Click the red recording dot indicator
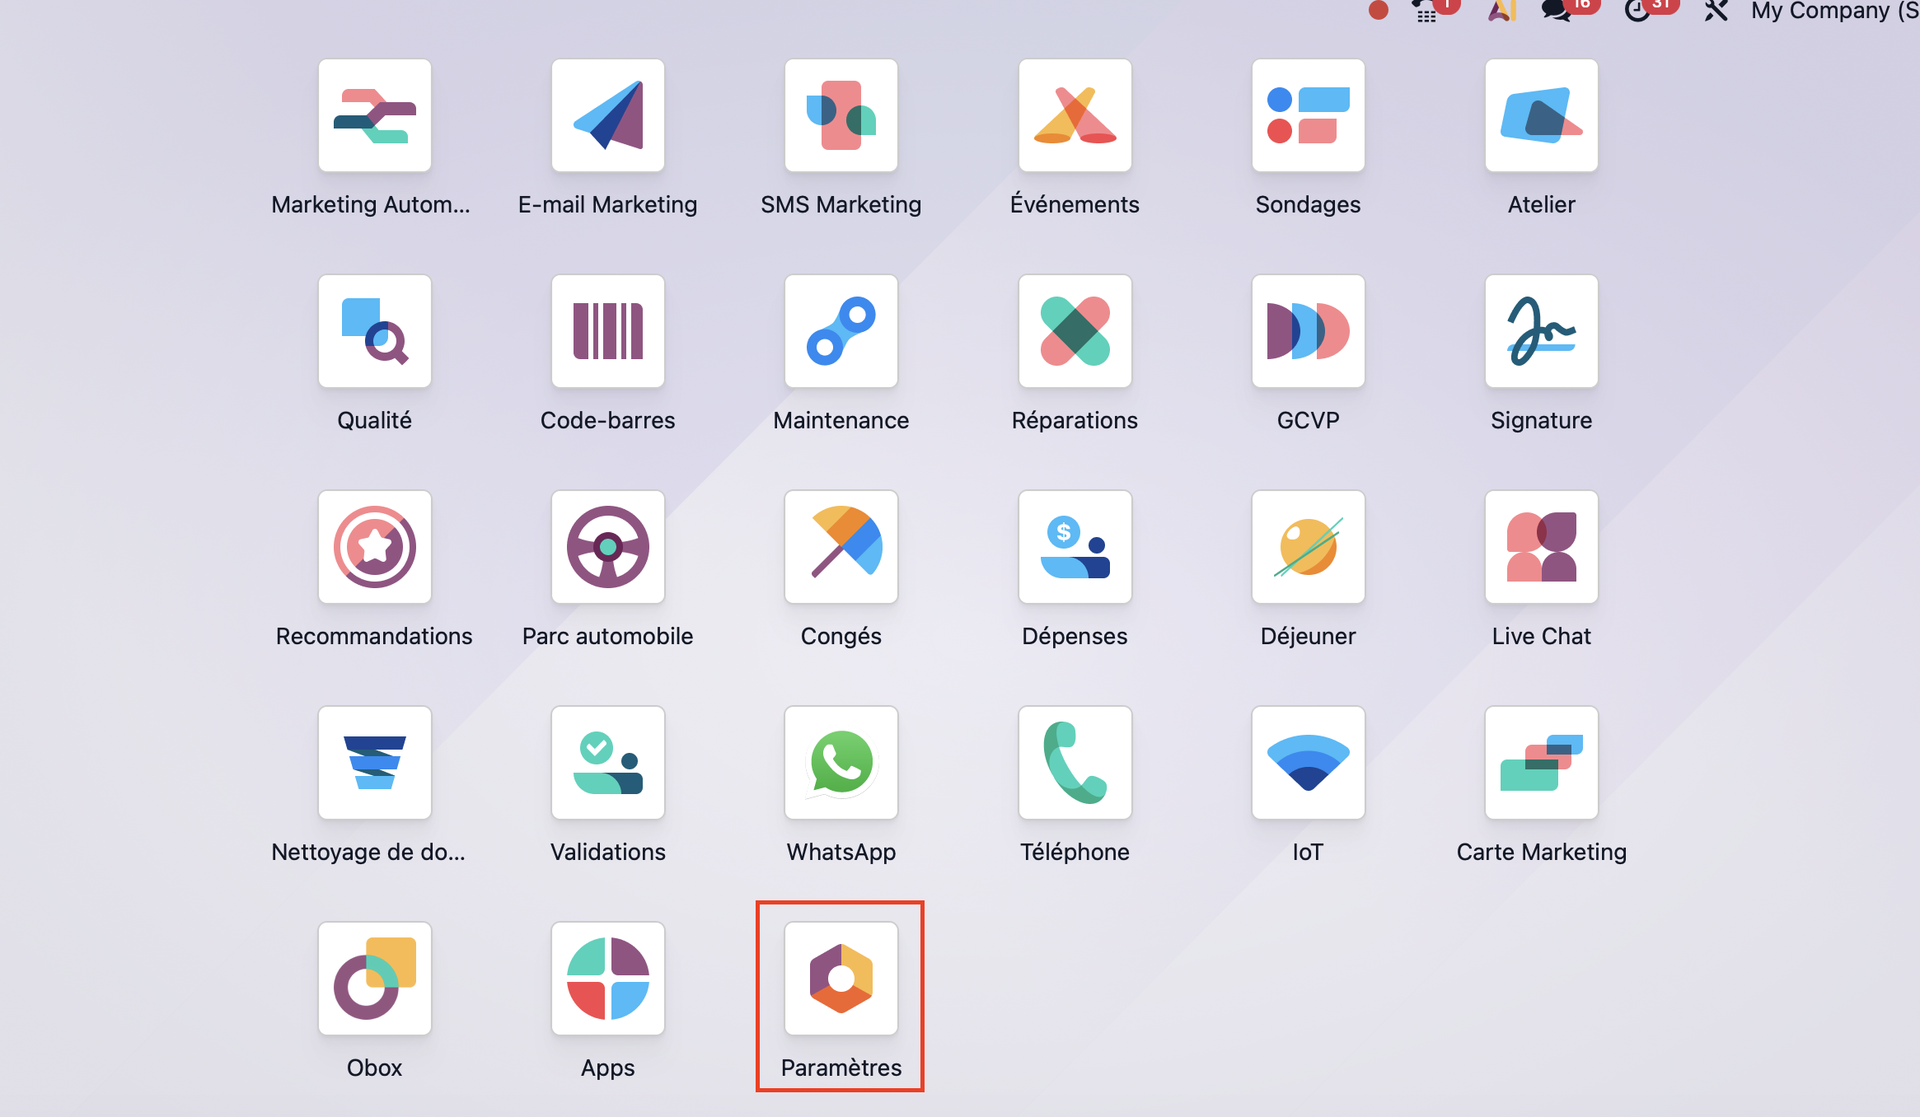The height and width of the screenshot is (1117, 1920). pos(1378,10)
